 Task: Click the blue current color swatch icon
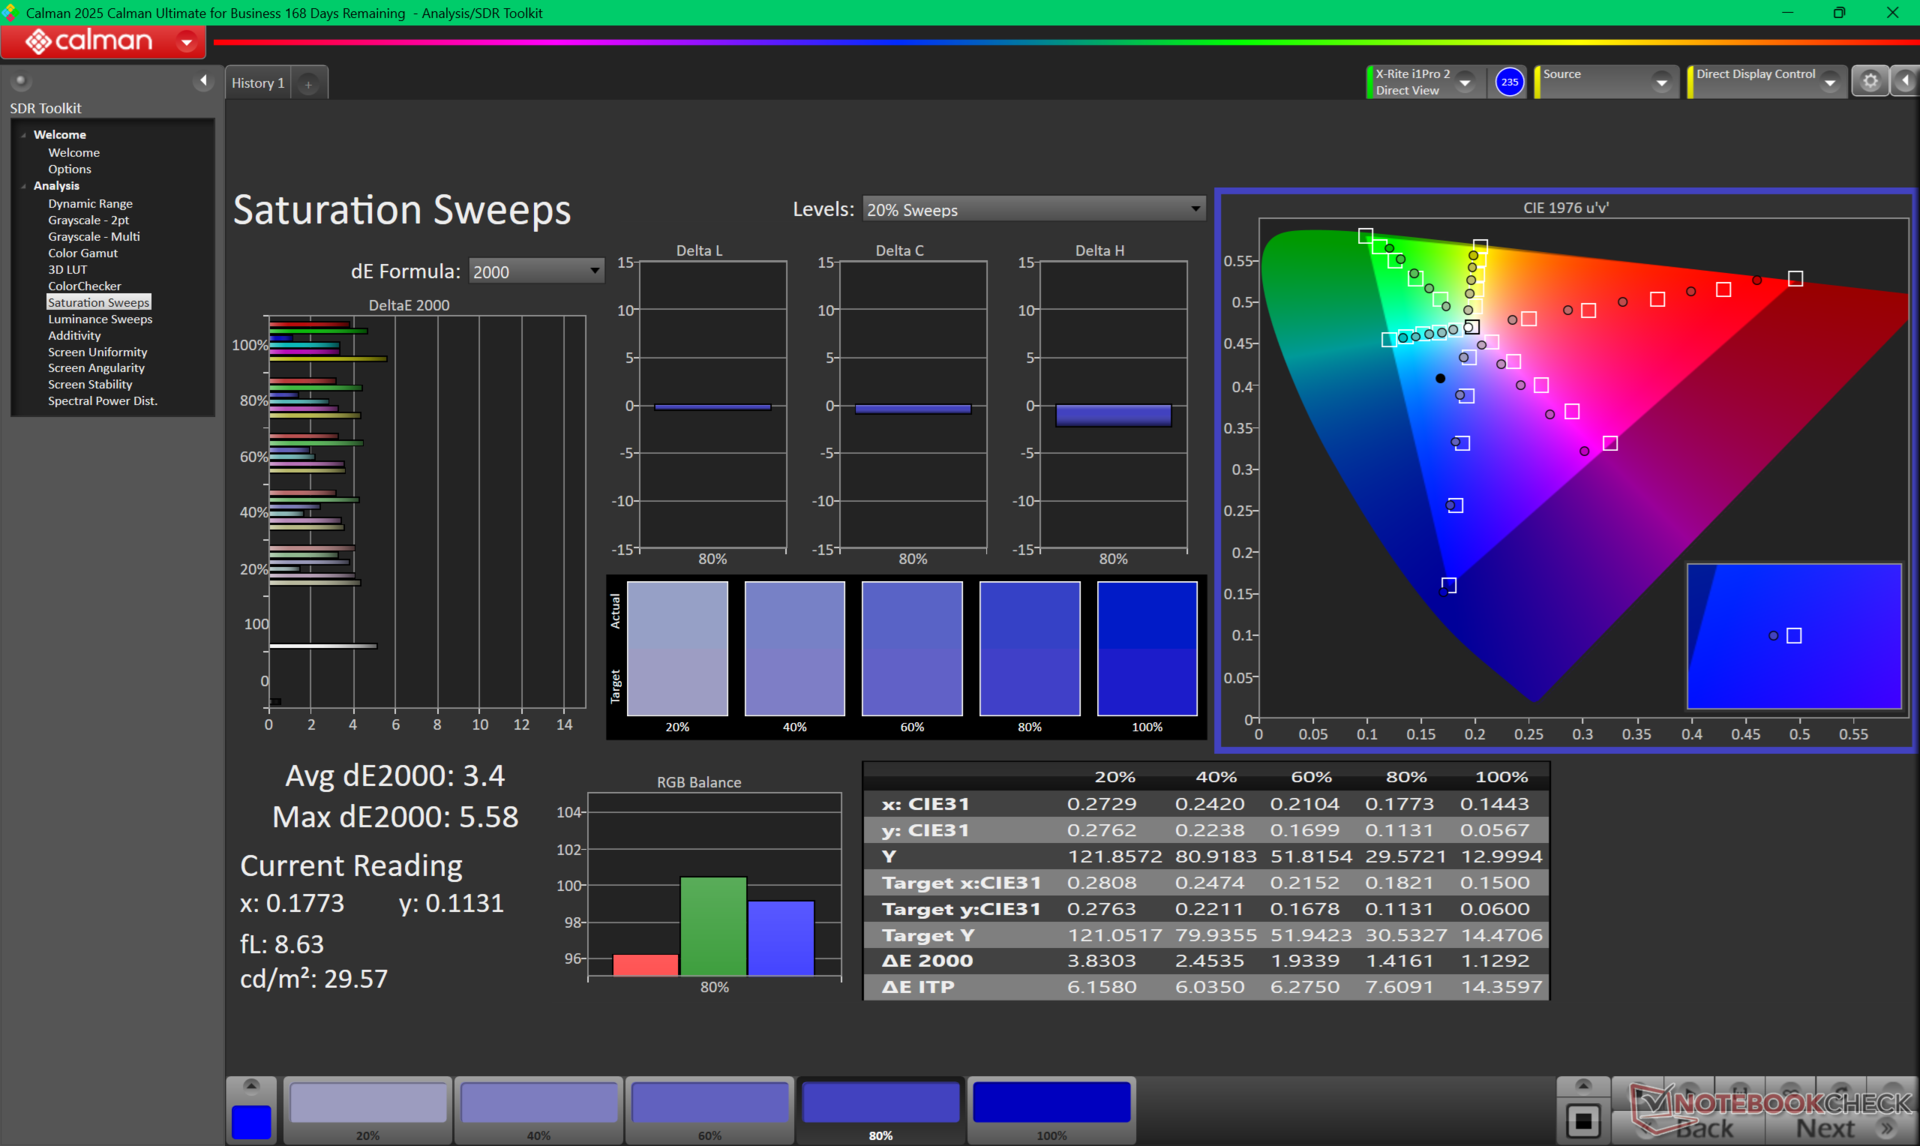pyautogui.click(x=251, y=1121)
